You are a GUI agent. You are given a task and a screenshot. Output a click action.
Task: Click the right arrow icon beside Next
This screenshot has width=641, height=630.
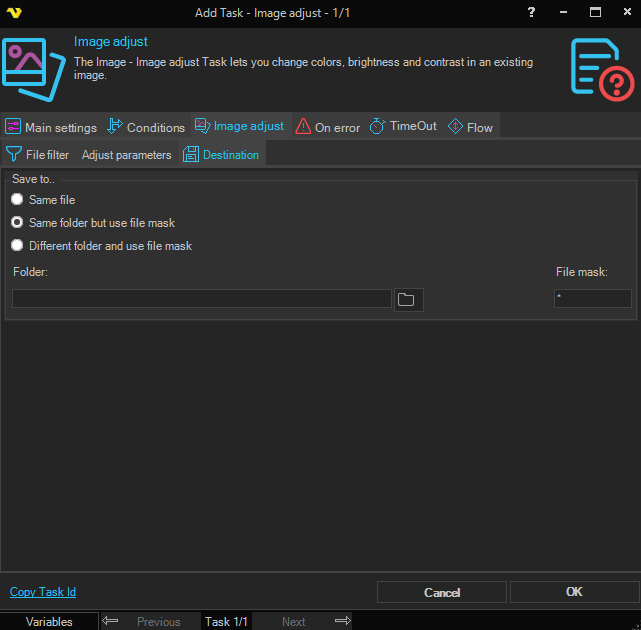[x=342, y=621]
